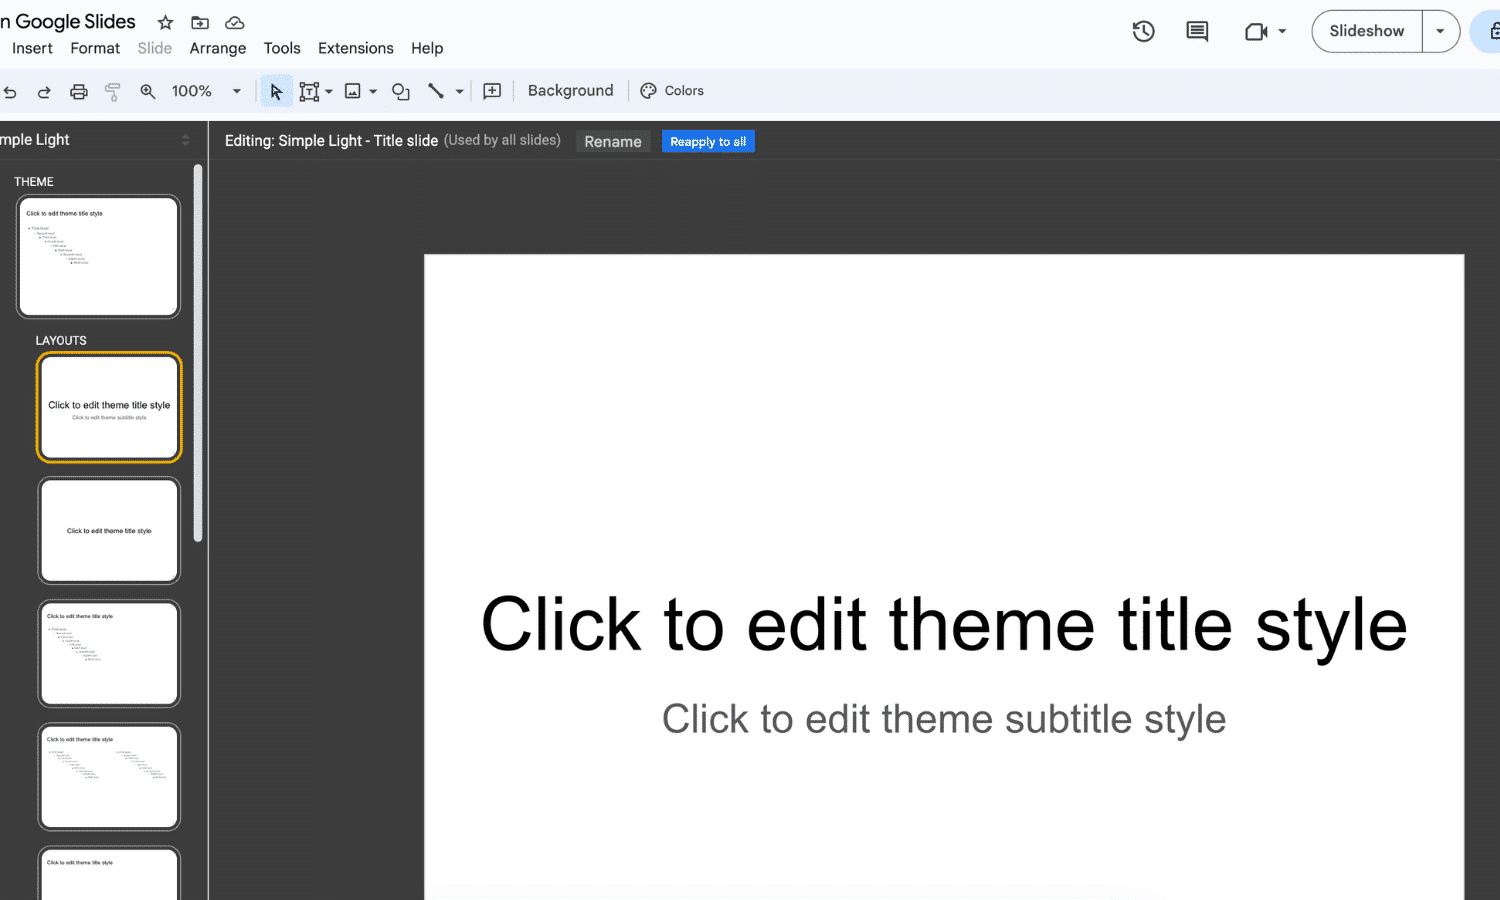Open the Colors palette
Viewport: 1500px width, 900px height.
tap(672, 90)
